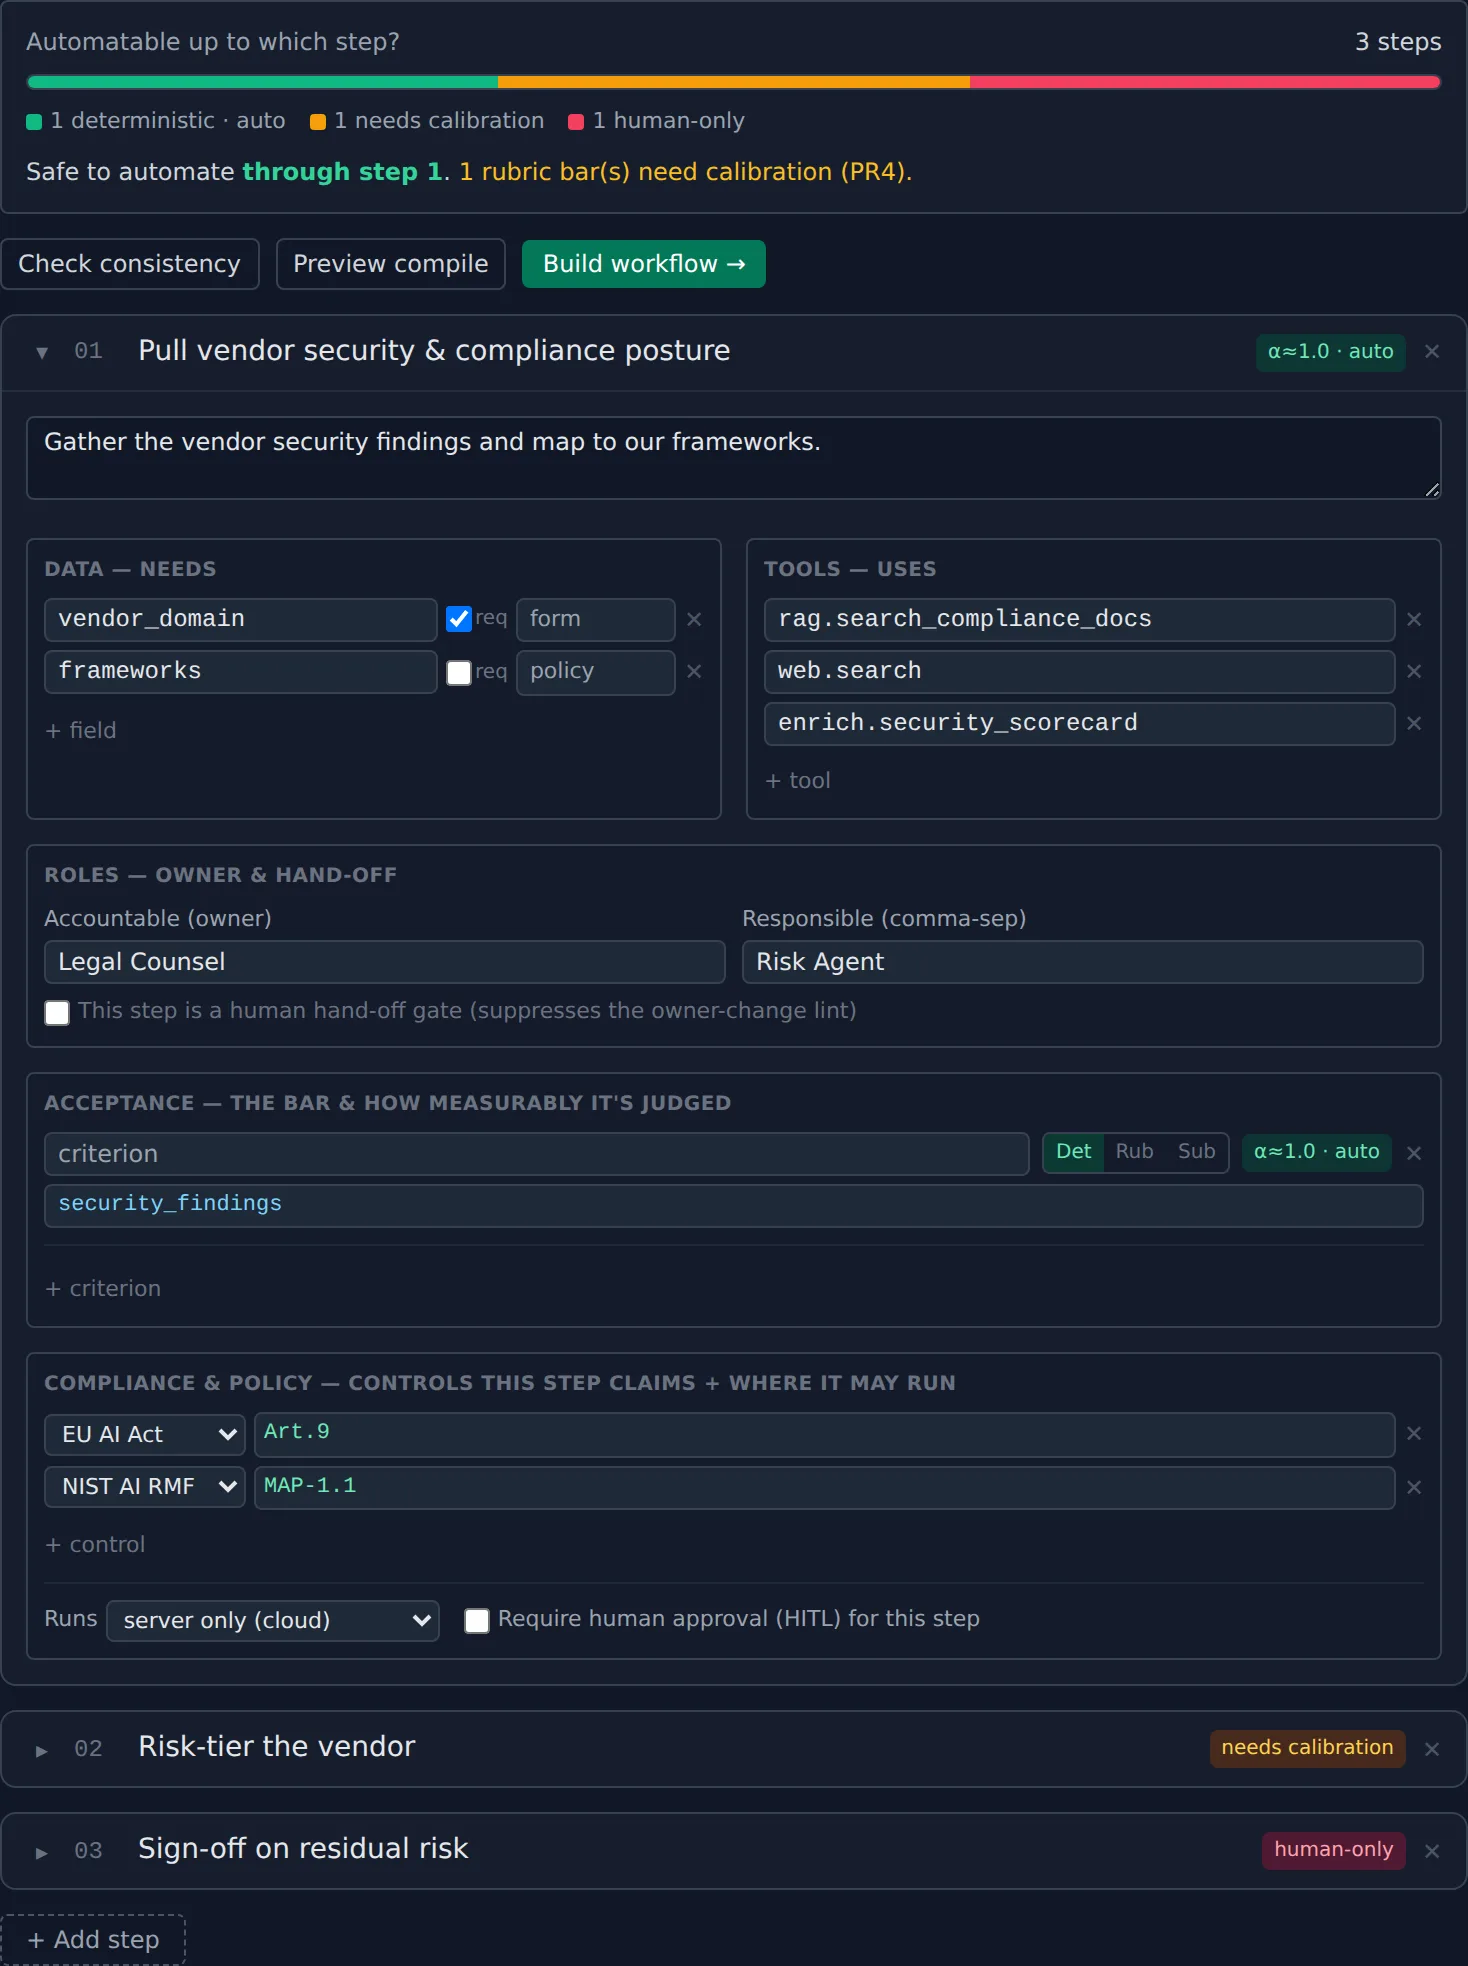Add a new tool
The image size is (1468, 1966).
pyautogui.click(x=798, y=781)
